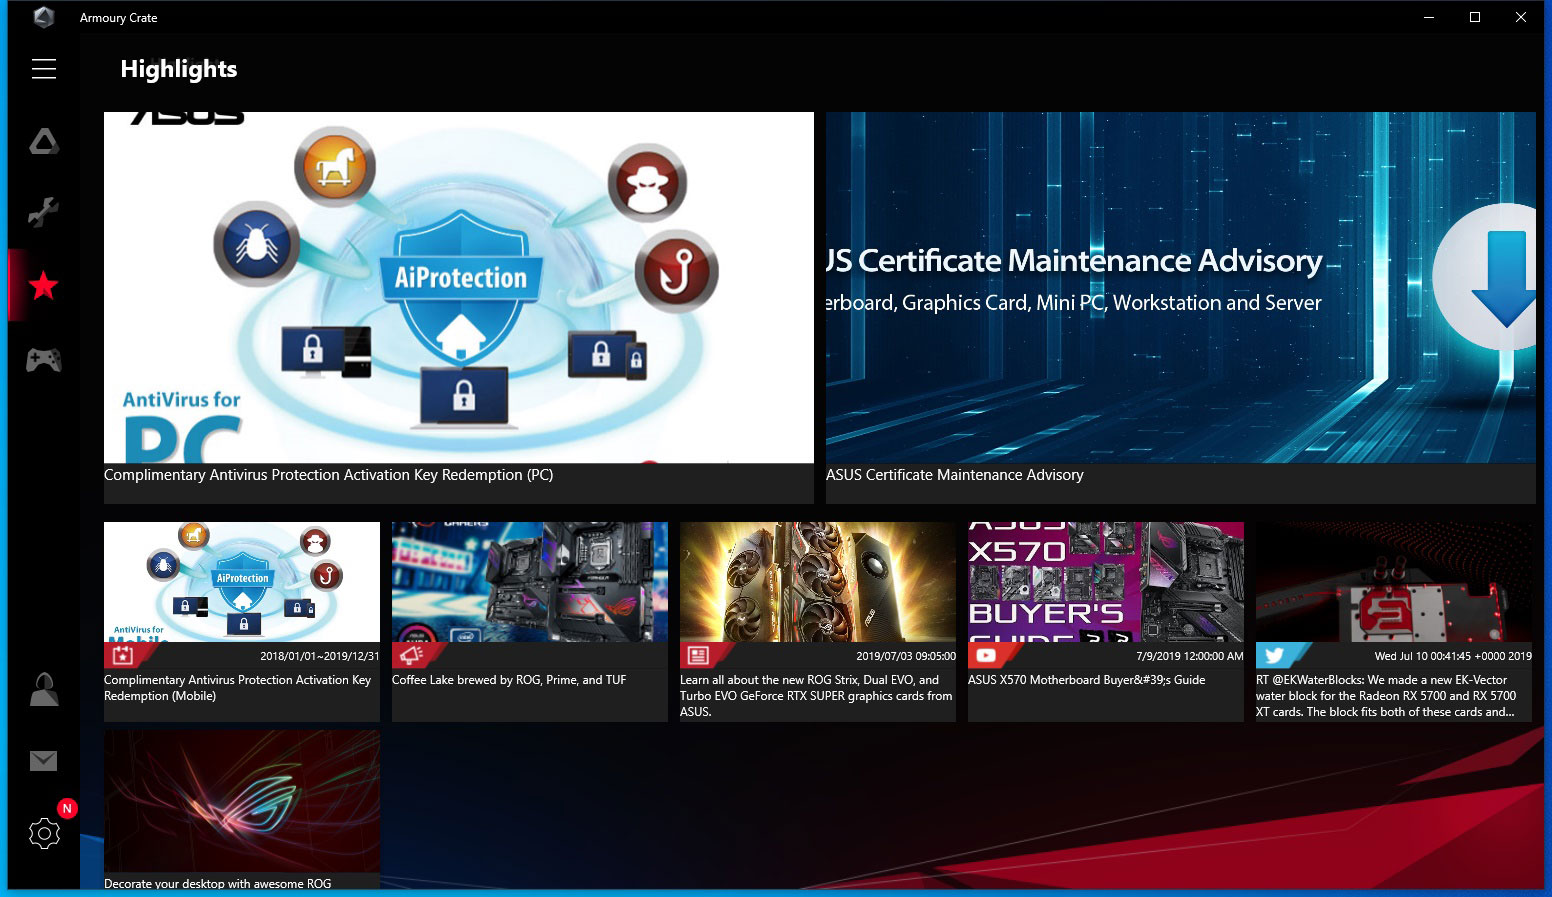Minimize the Armoury Crate window
1552x897 pixels.
click(1429, 17)
